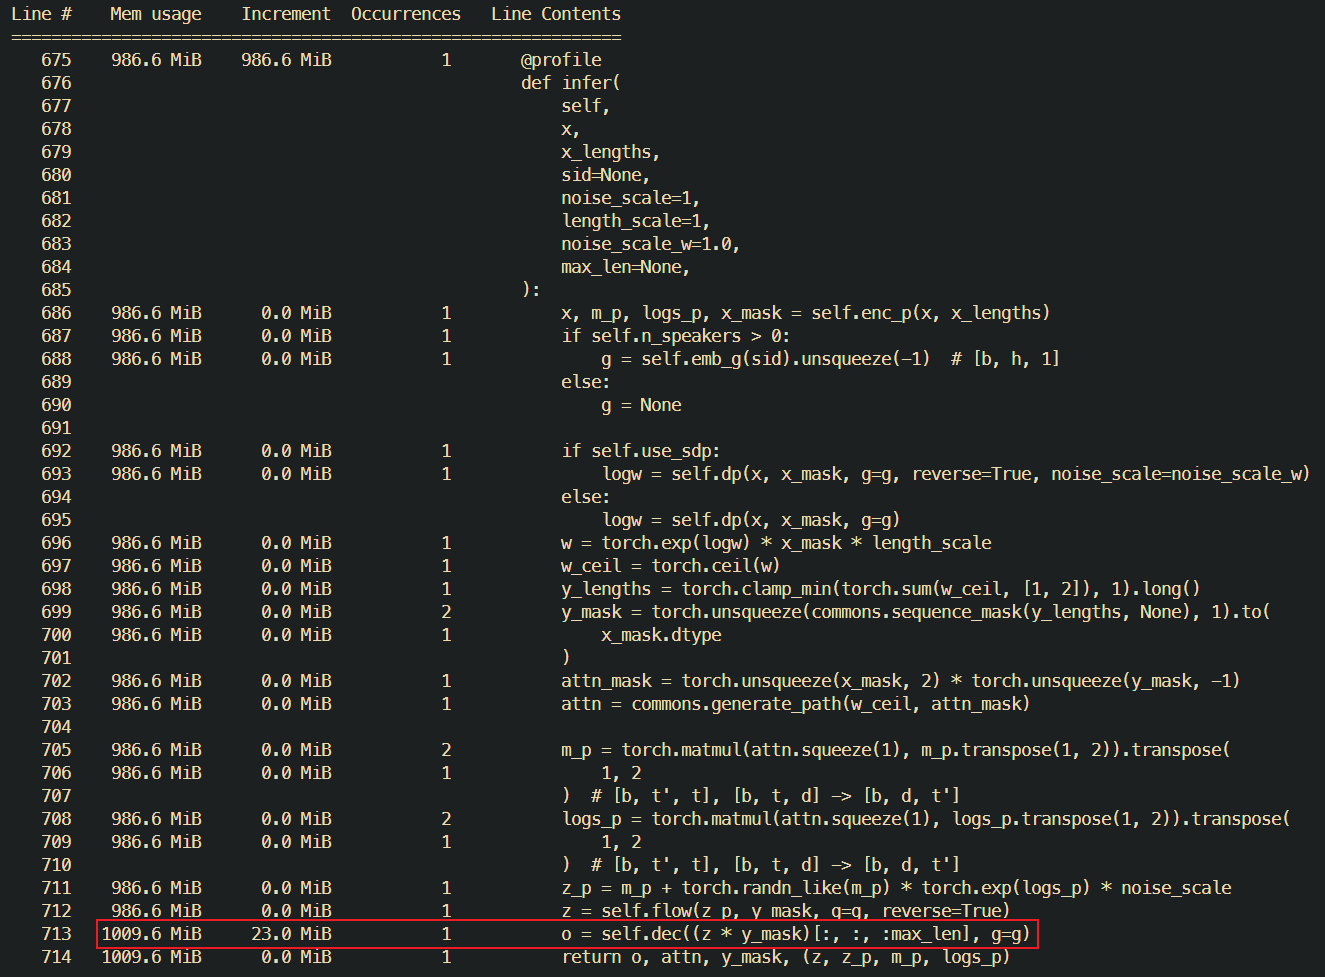
Task: Click the 'noise_scale=1,' parameter on line 681
Action: click(631, 197)
